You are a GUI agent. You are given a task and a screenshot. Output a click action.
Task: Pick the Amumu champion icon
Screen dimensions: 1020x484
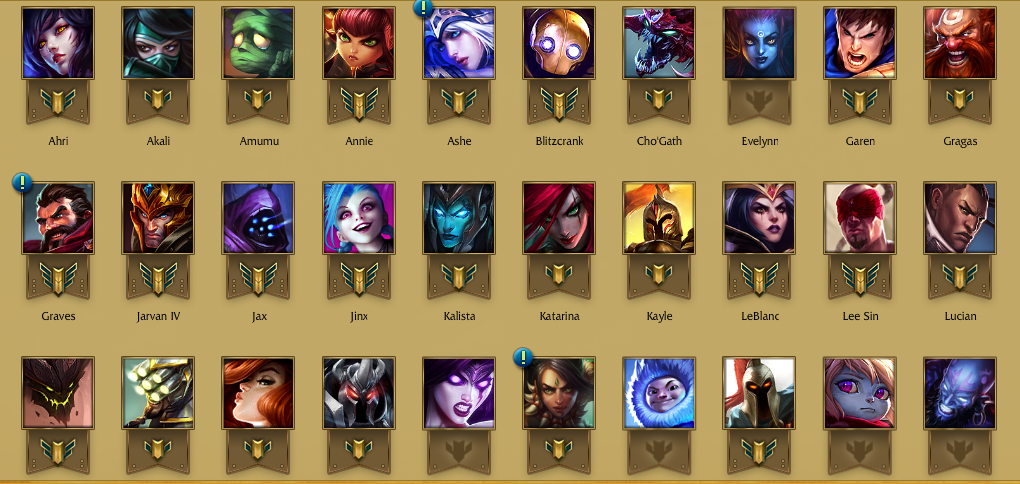[258, 43]
